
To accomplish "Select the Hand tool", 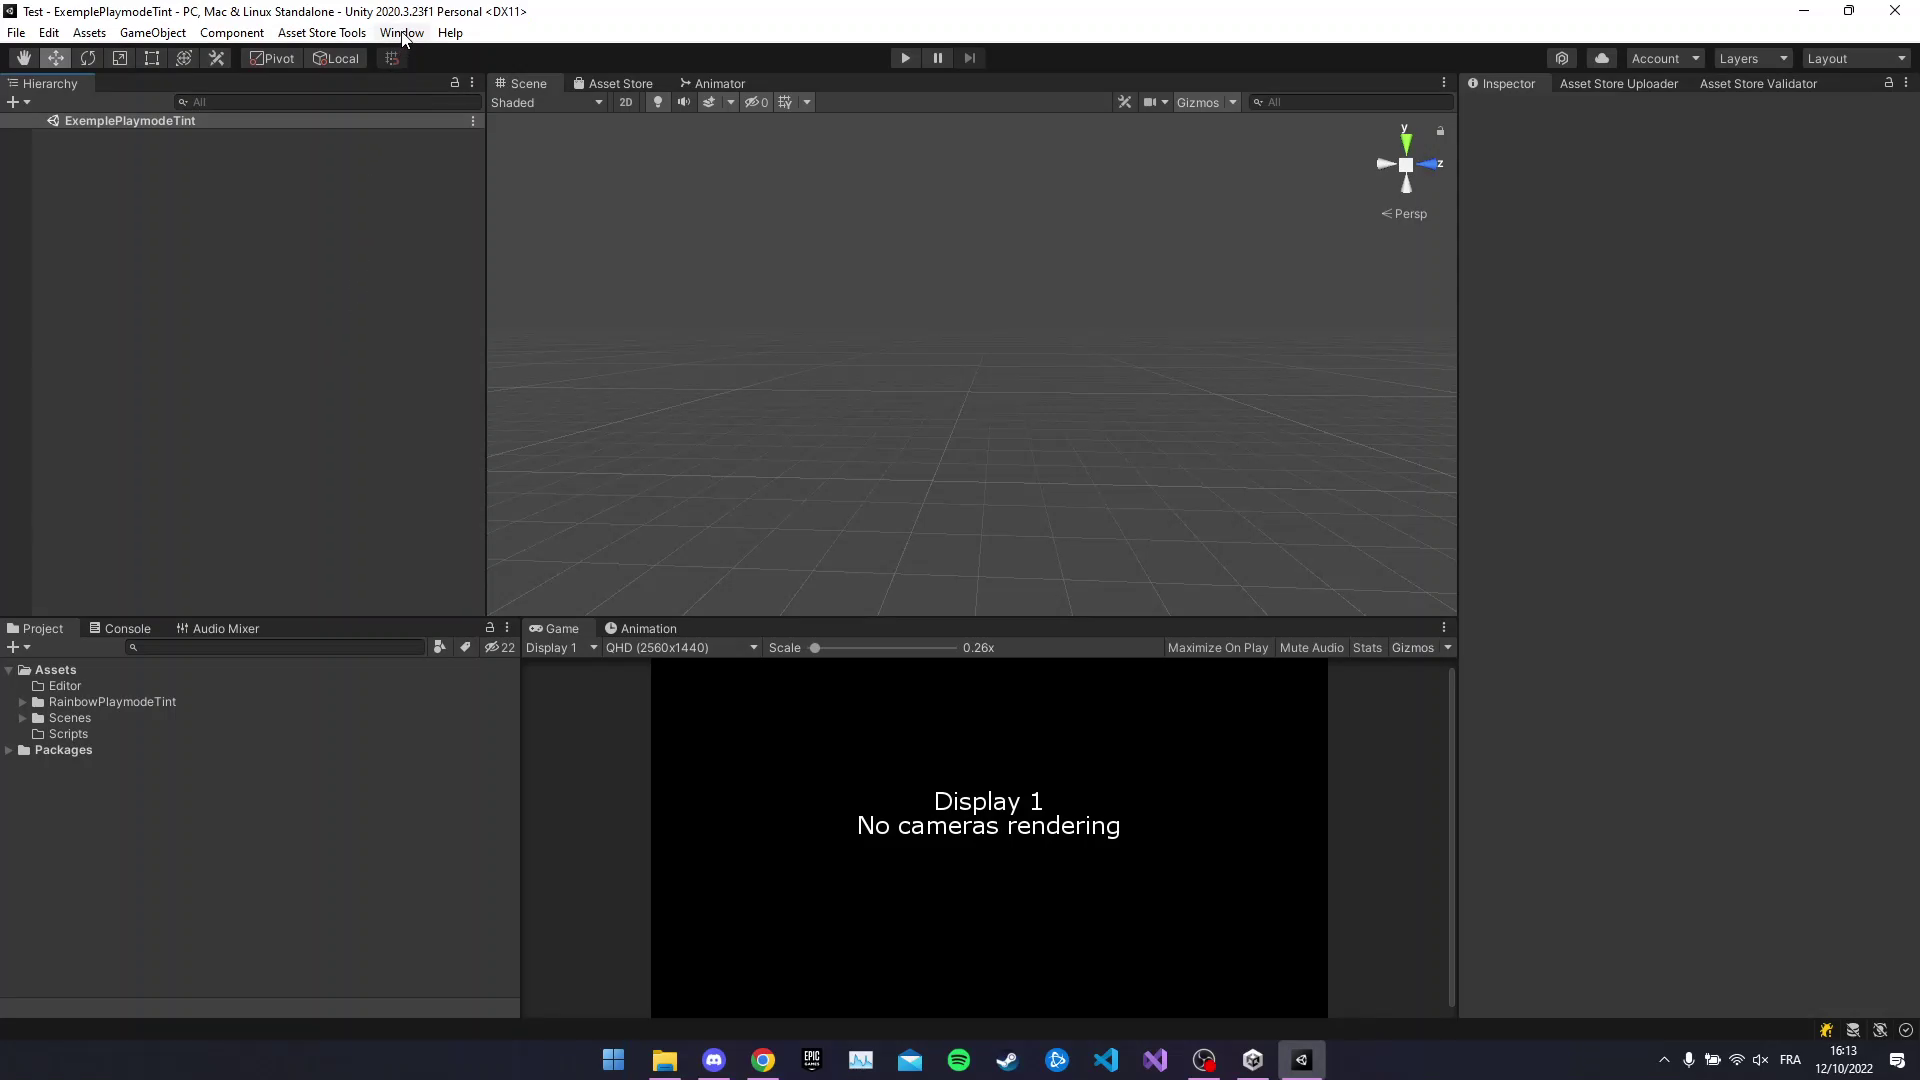I will click(24, 58).
